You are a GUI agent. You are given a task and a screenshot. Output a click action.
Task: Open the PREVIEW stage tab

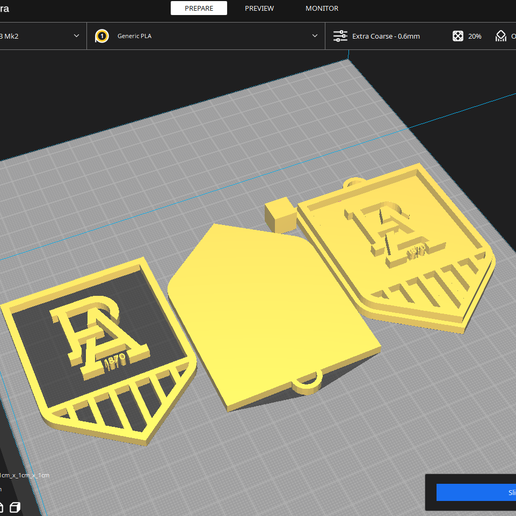(x=259, y=8)
